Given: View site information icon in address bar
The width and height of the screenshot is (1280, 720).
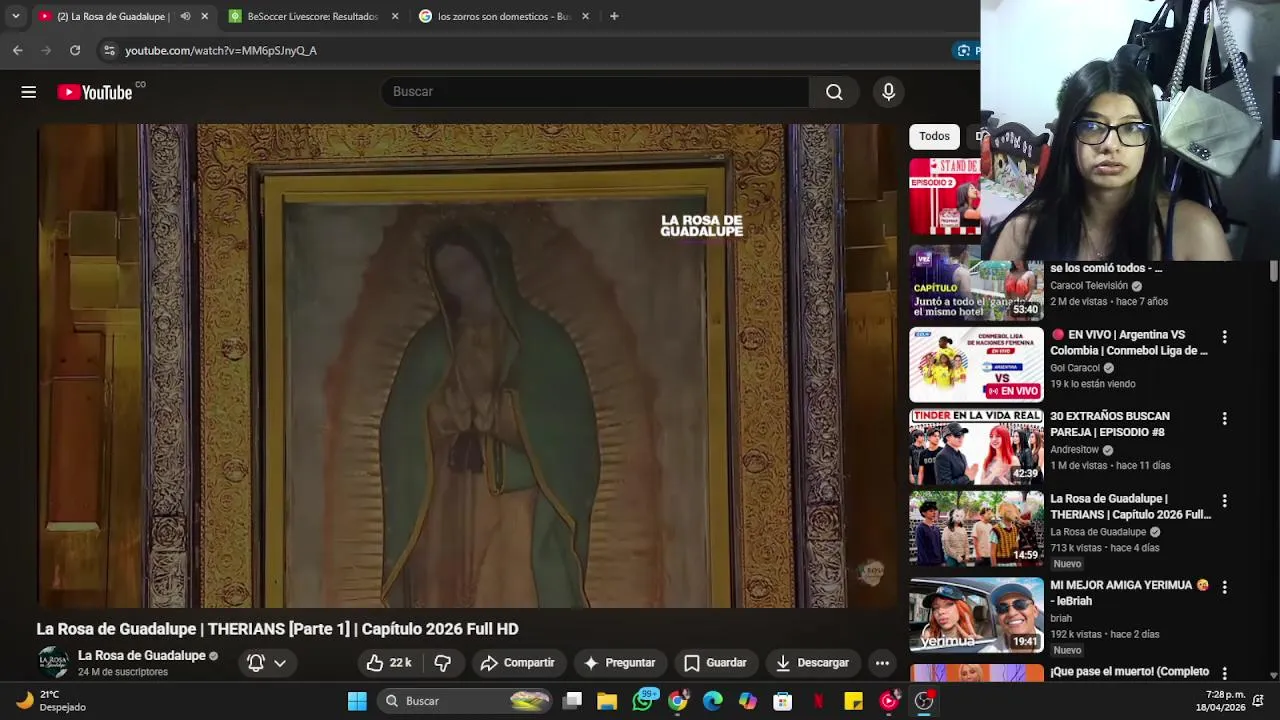Looking at the screenshot, I should 108,50.
